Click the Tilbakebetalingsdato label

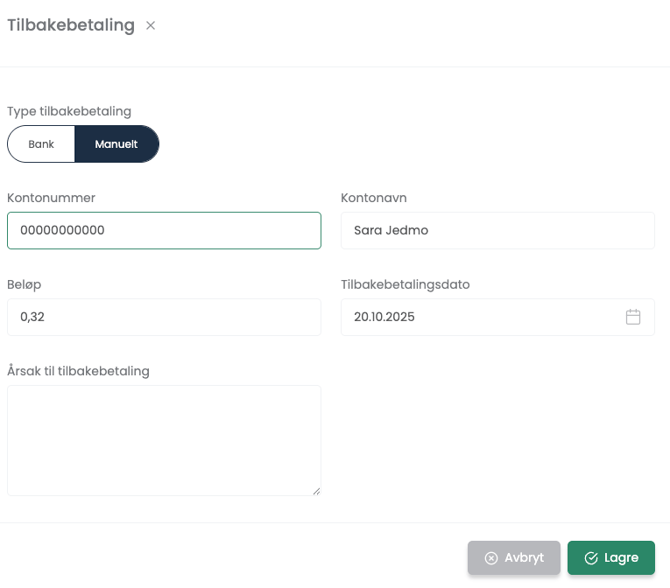pos(405,284)
